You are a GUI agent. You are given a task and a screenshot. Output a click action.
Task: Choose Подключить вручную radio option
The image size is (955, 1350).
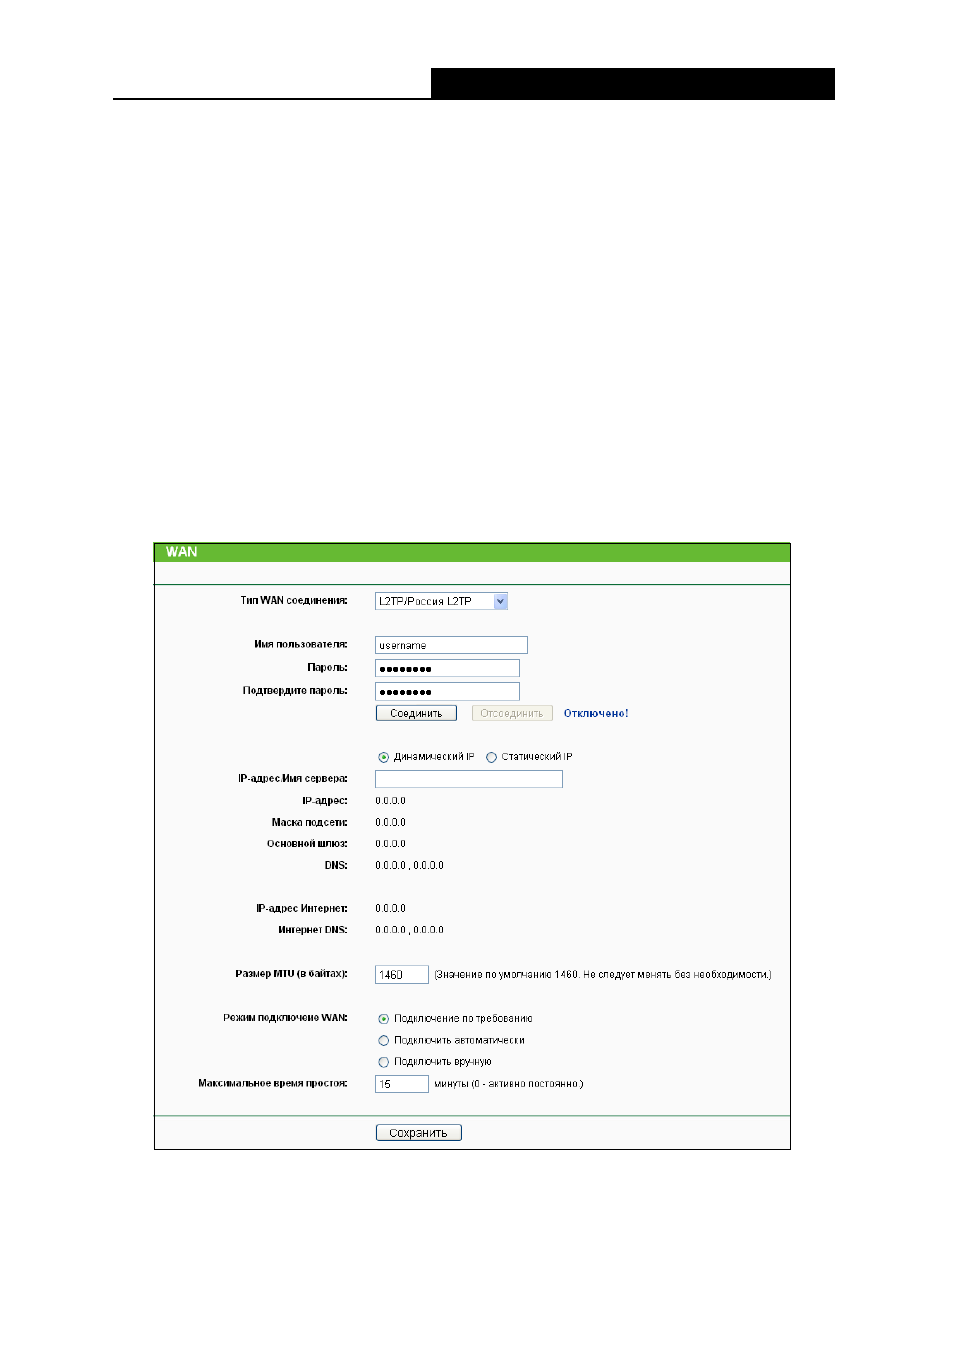[x=383, y=1062]
